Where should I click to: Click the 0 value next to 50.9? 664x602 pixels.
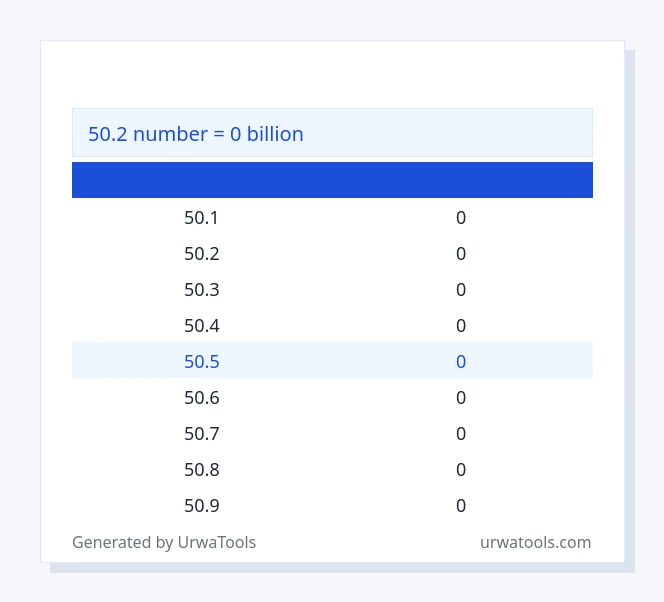pos(461,505)
